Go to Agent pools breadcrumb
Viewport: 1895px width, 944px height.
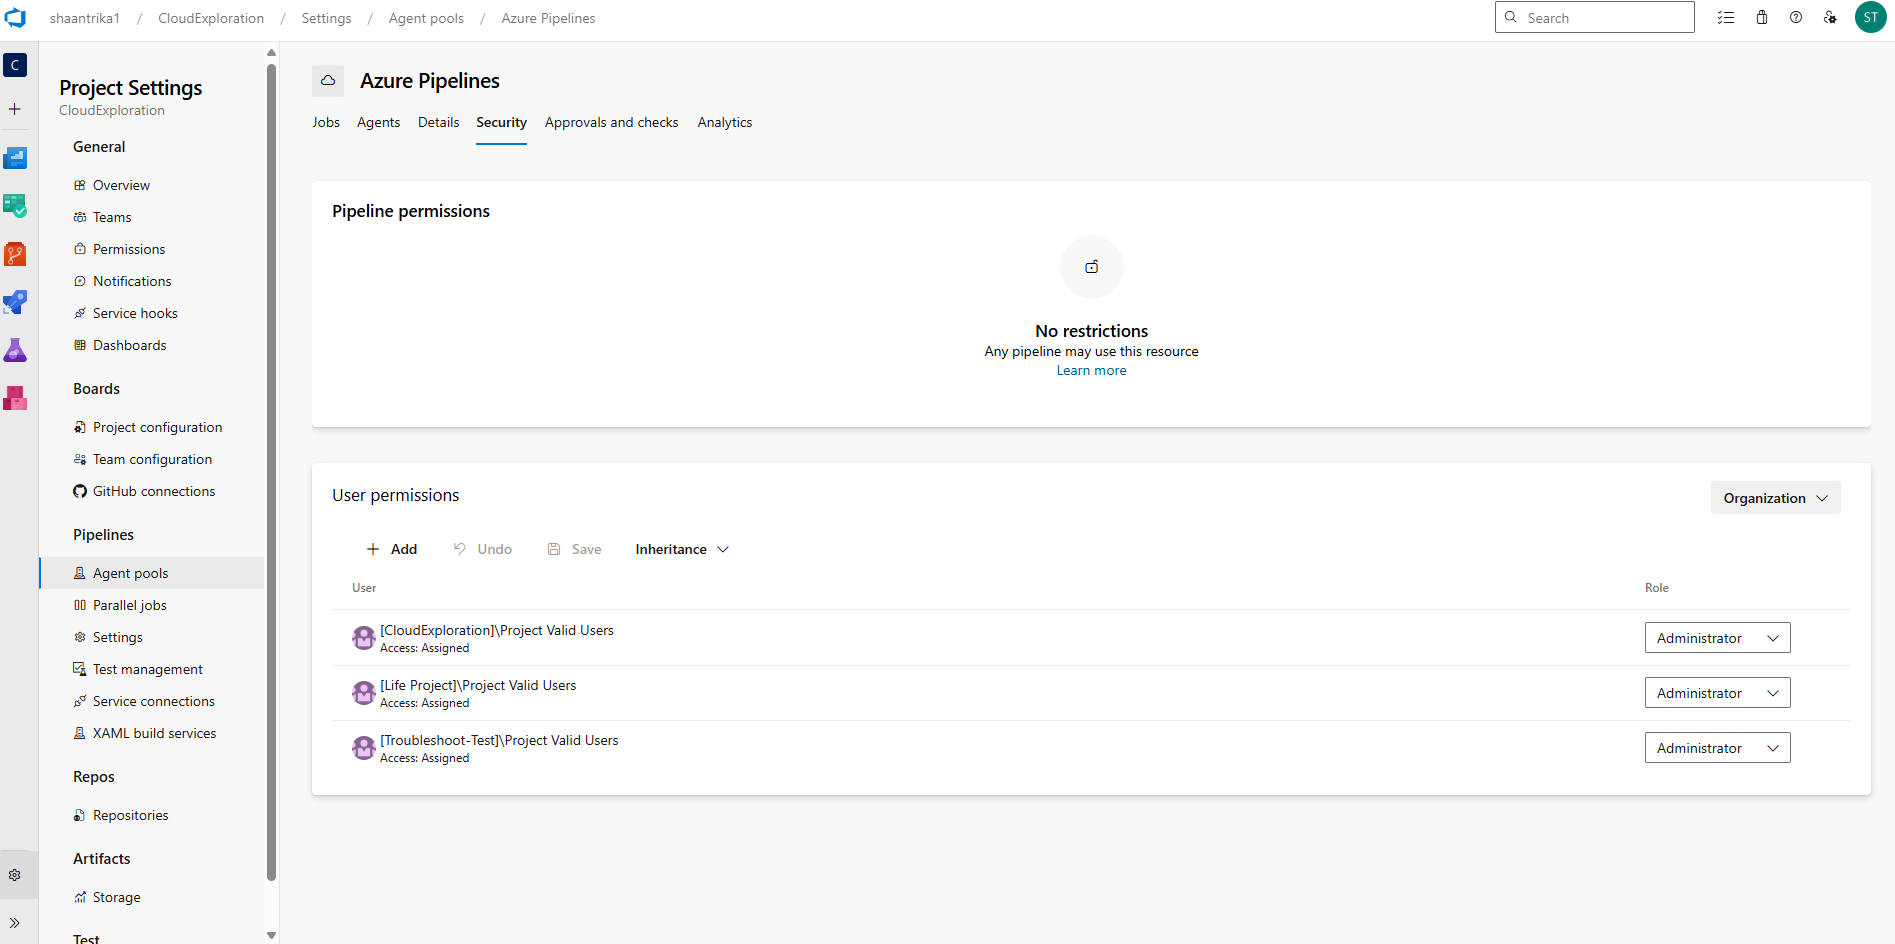coord(427,18)
